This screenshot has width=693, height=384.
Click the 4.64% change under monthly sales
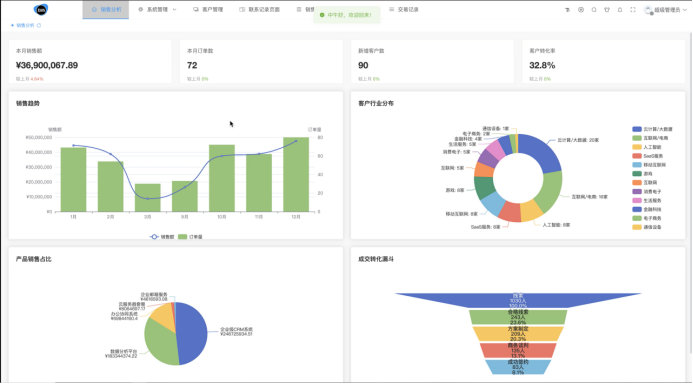pos(37,79)
